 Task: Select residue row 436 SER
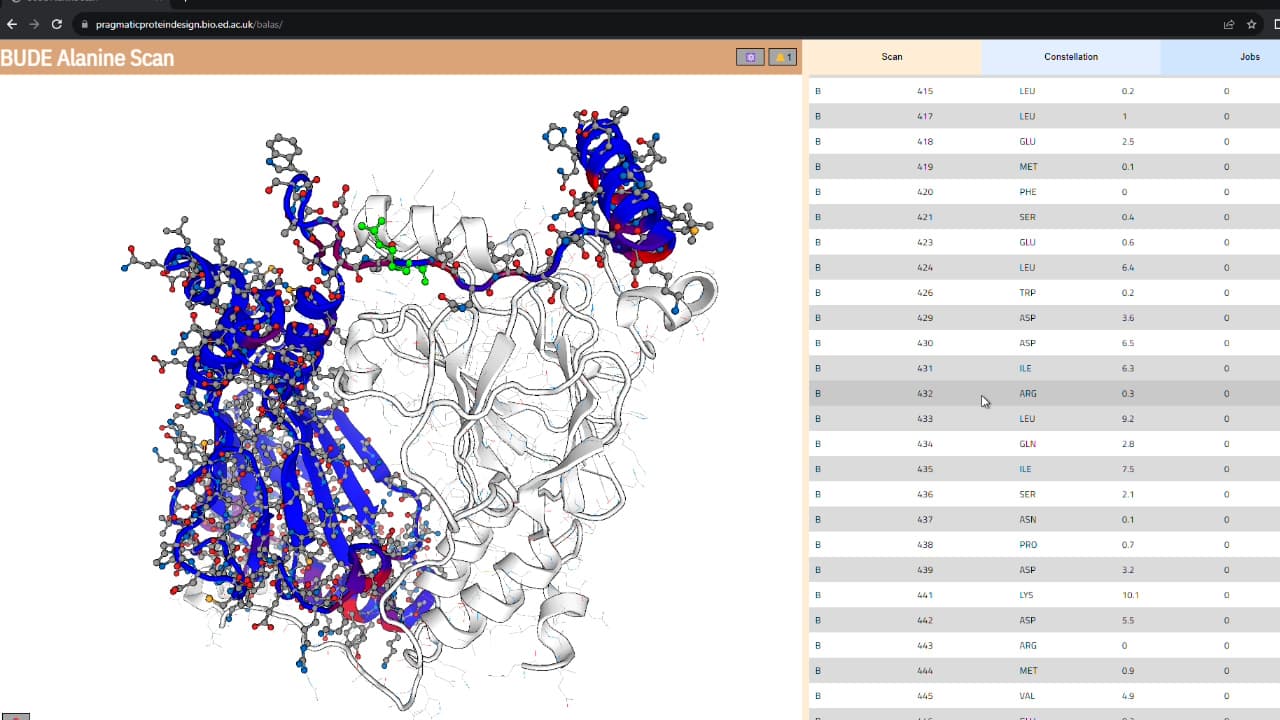(1044, 494)
